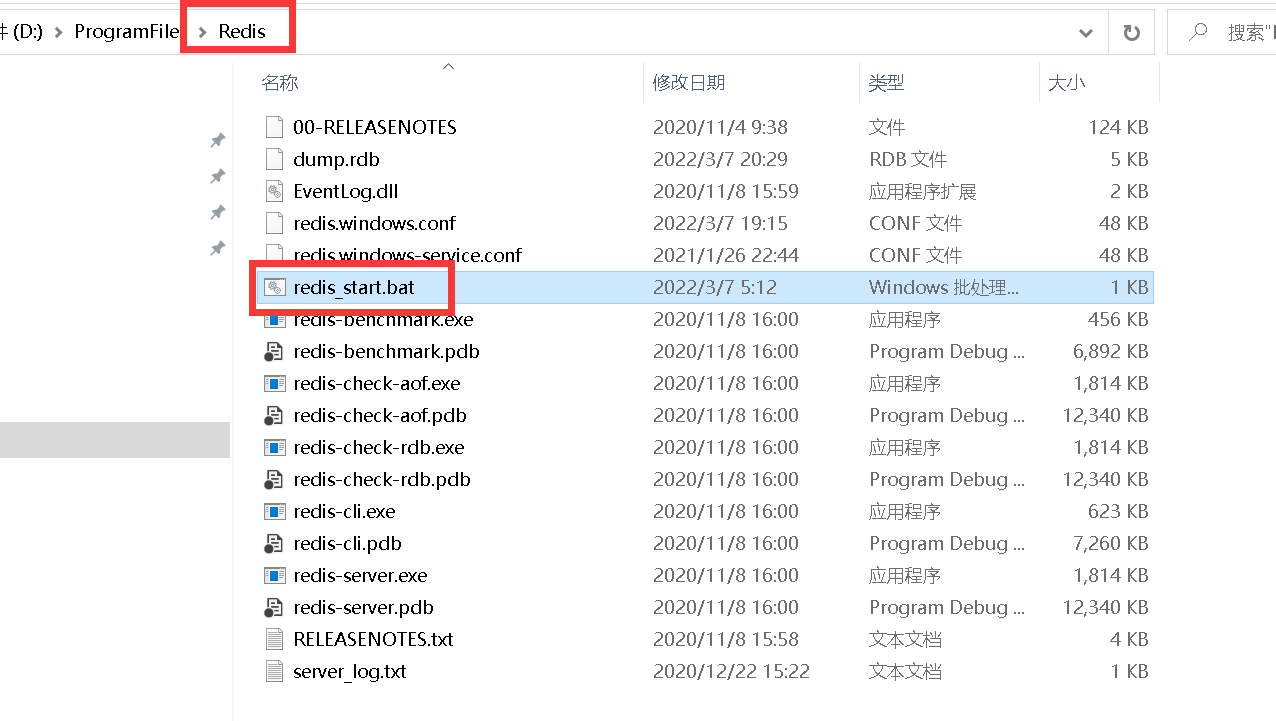Click the search magnifier icon
Image resolution: width=1276 pixels, height=721 pixels.
tap(1198, 31)
